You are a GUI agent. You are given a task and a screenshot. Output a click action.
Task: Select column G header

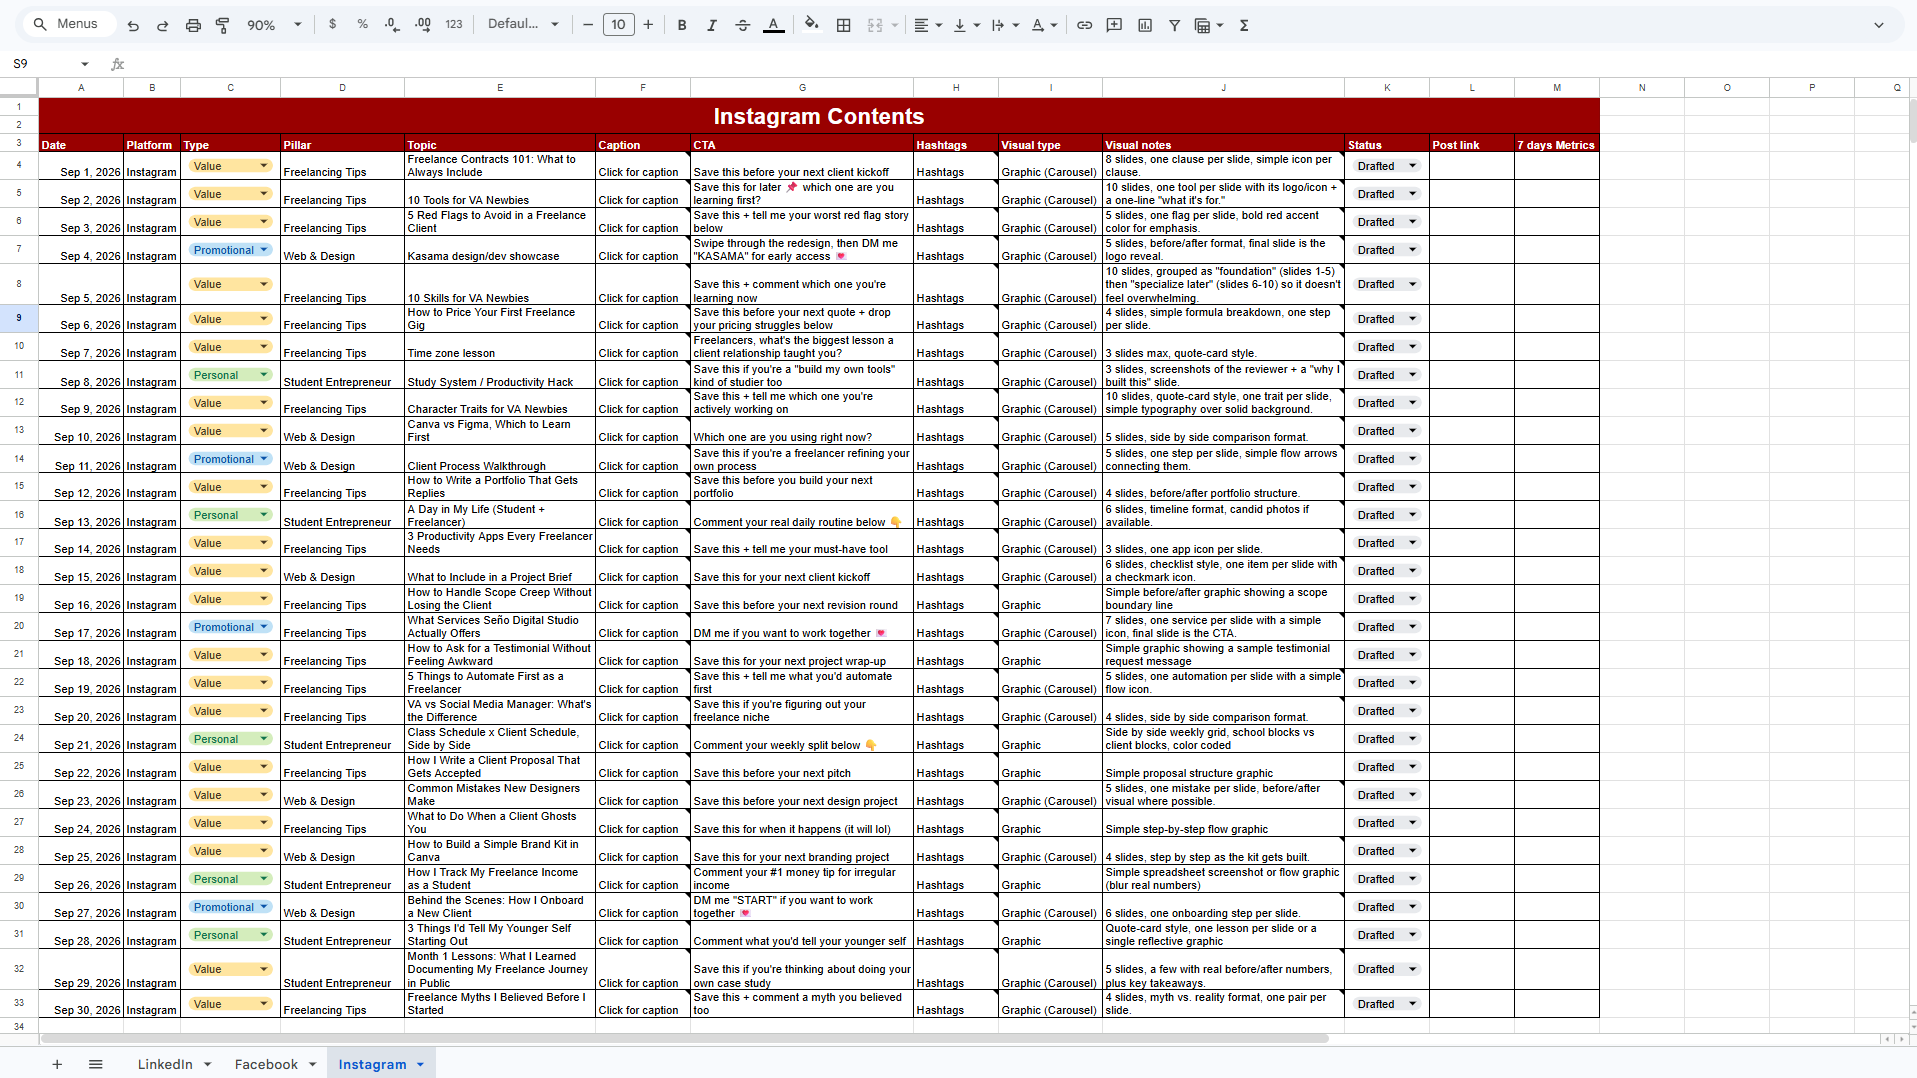coord(802,88)
